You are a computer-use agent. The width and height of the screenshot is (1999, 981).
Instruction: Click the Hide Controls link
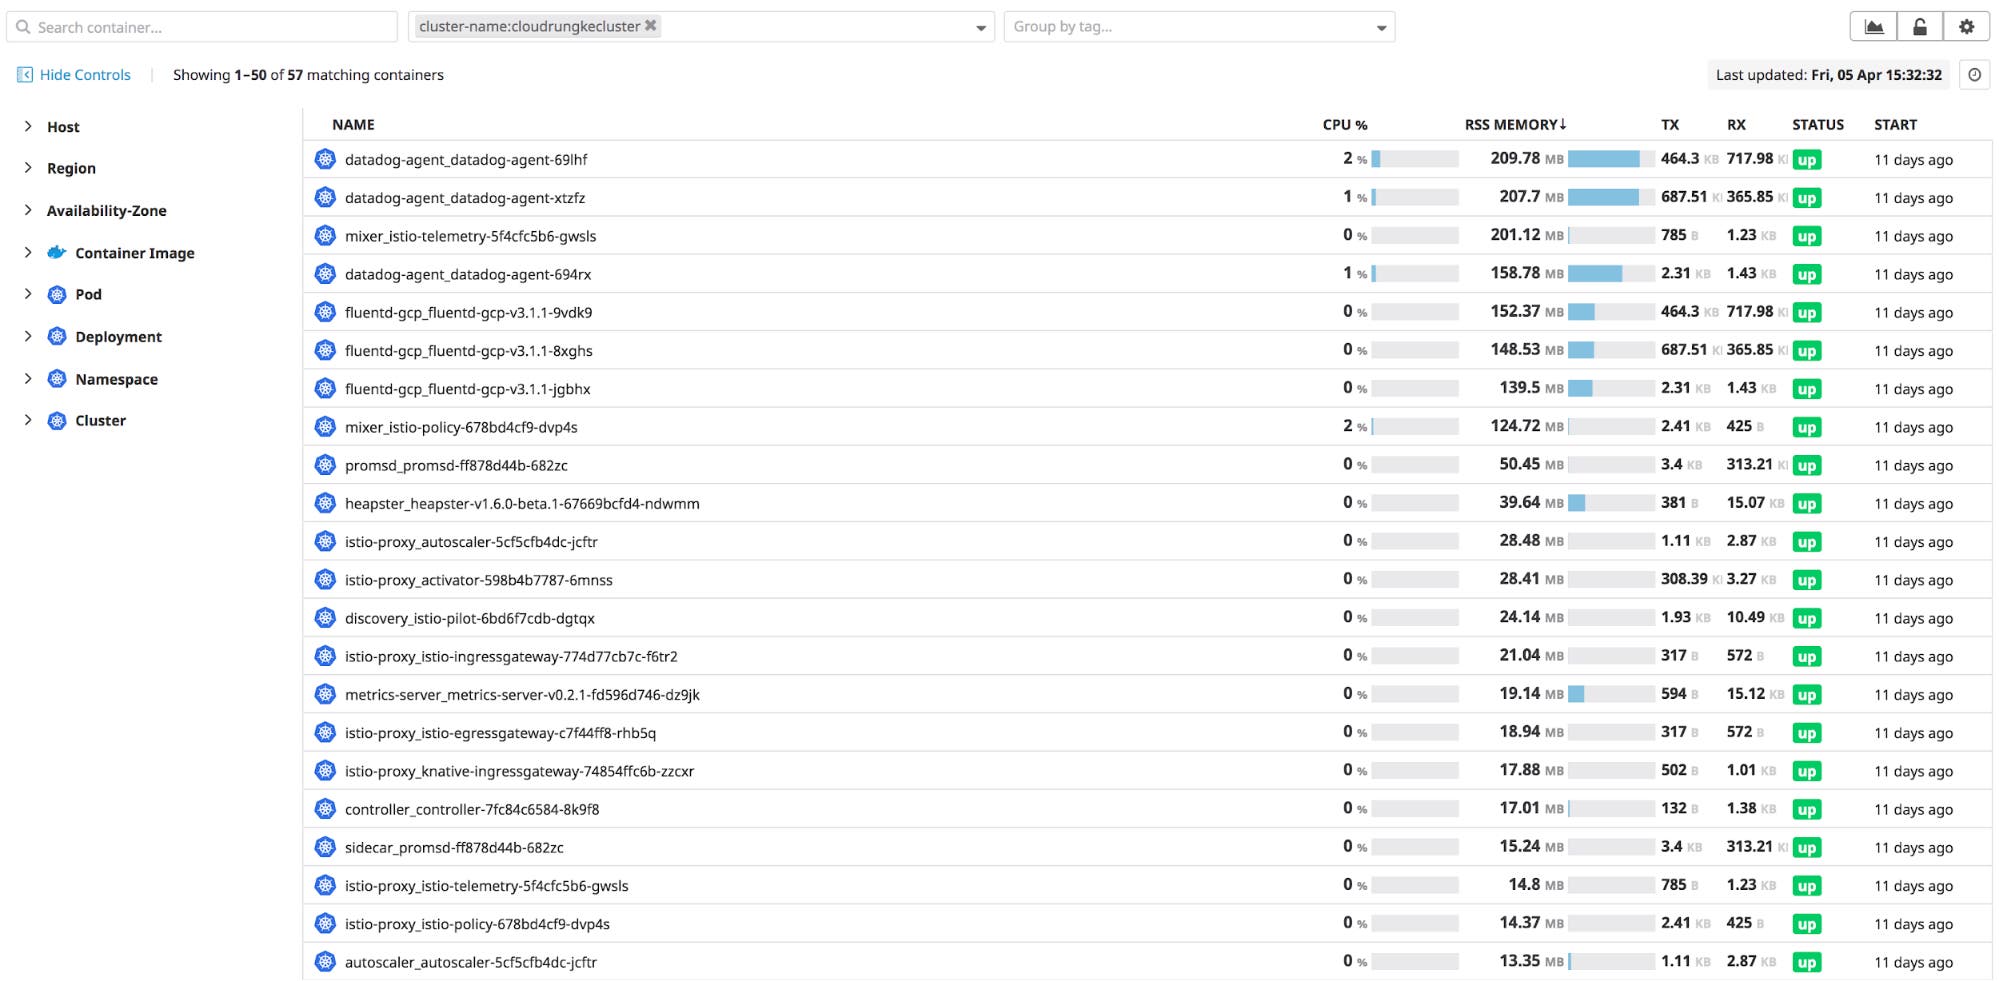(x=85, y=74)
